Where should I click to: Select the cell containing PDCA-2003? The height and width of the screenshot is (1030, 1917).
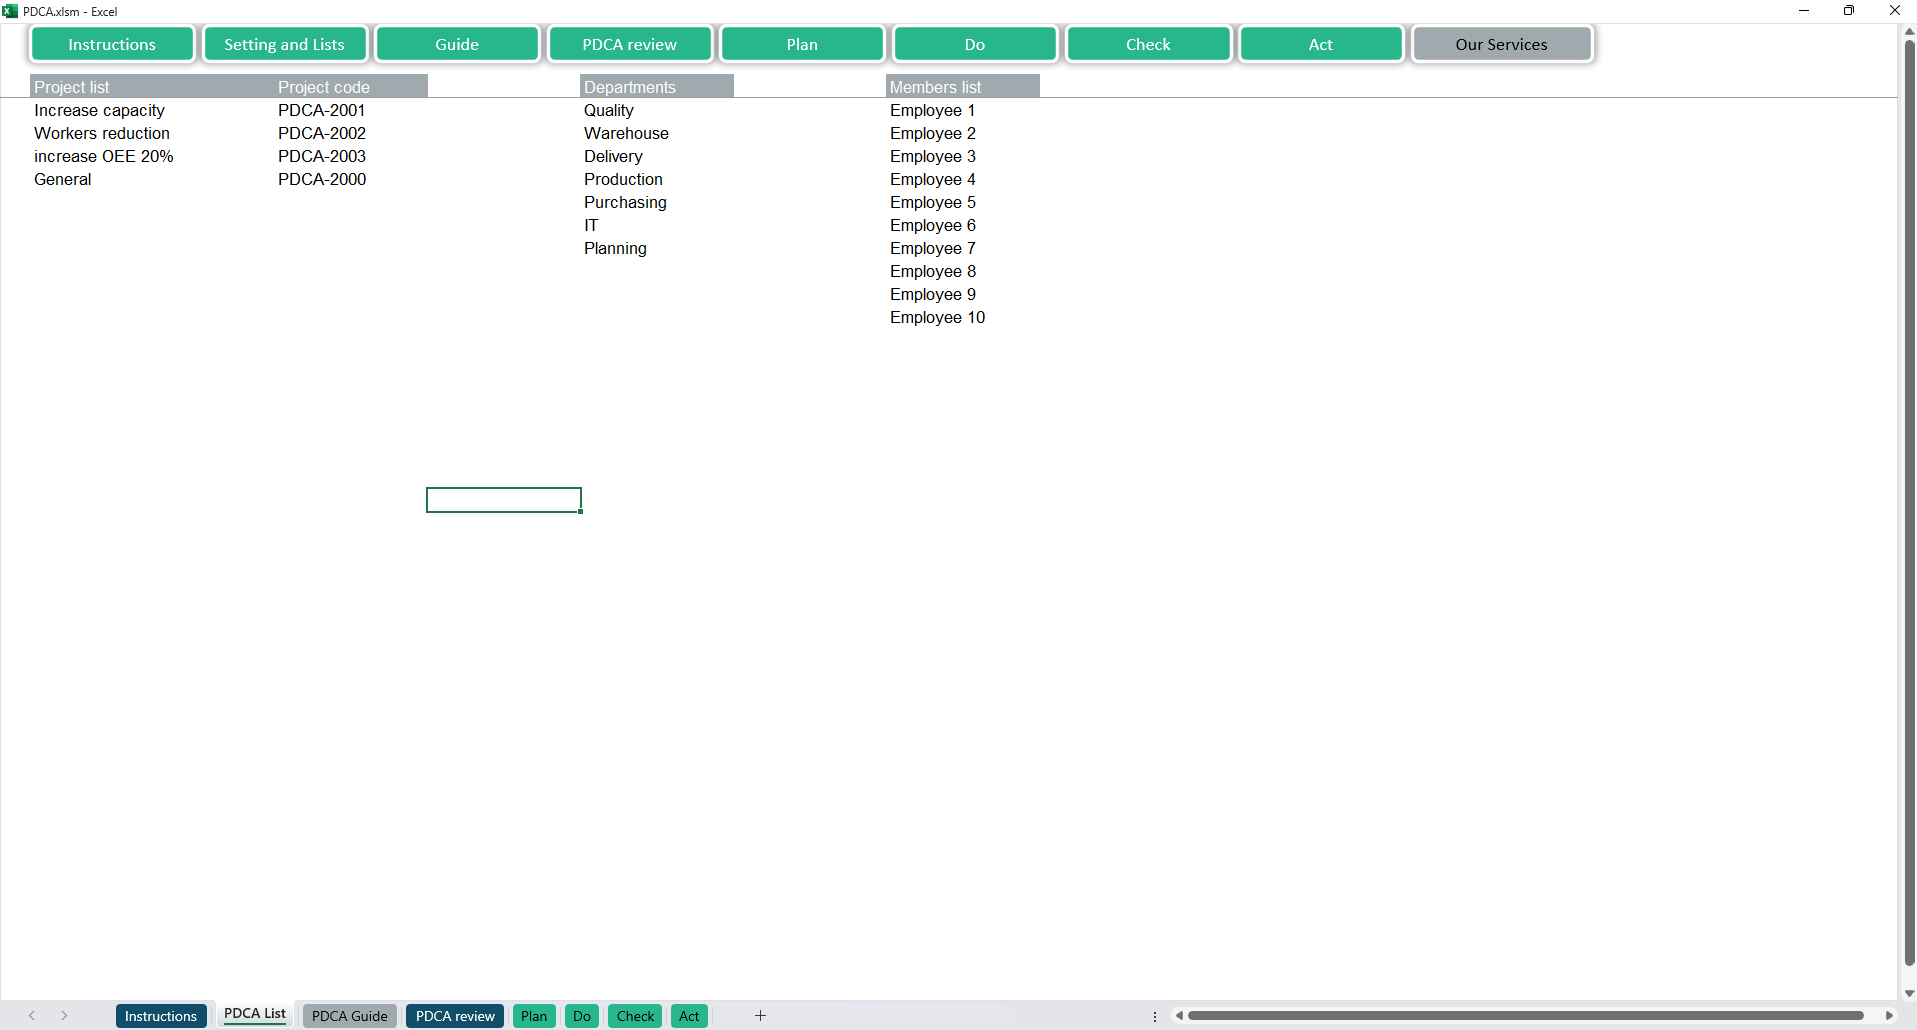[322, 156]
